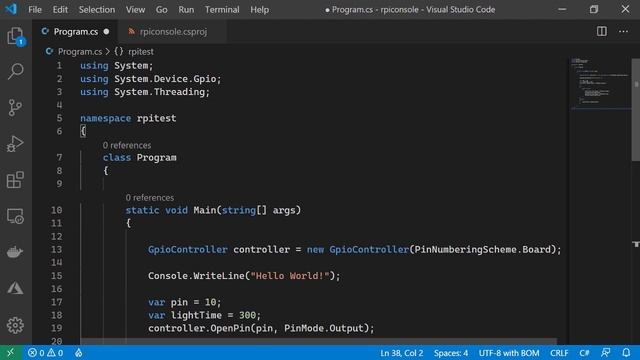
Task: Click the horizontal editor scrollbar
Action: [318, 341]
